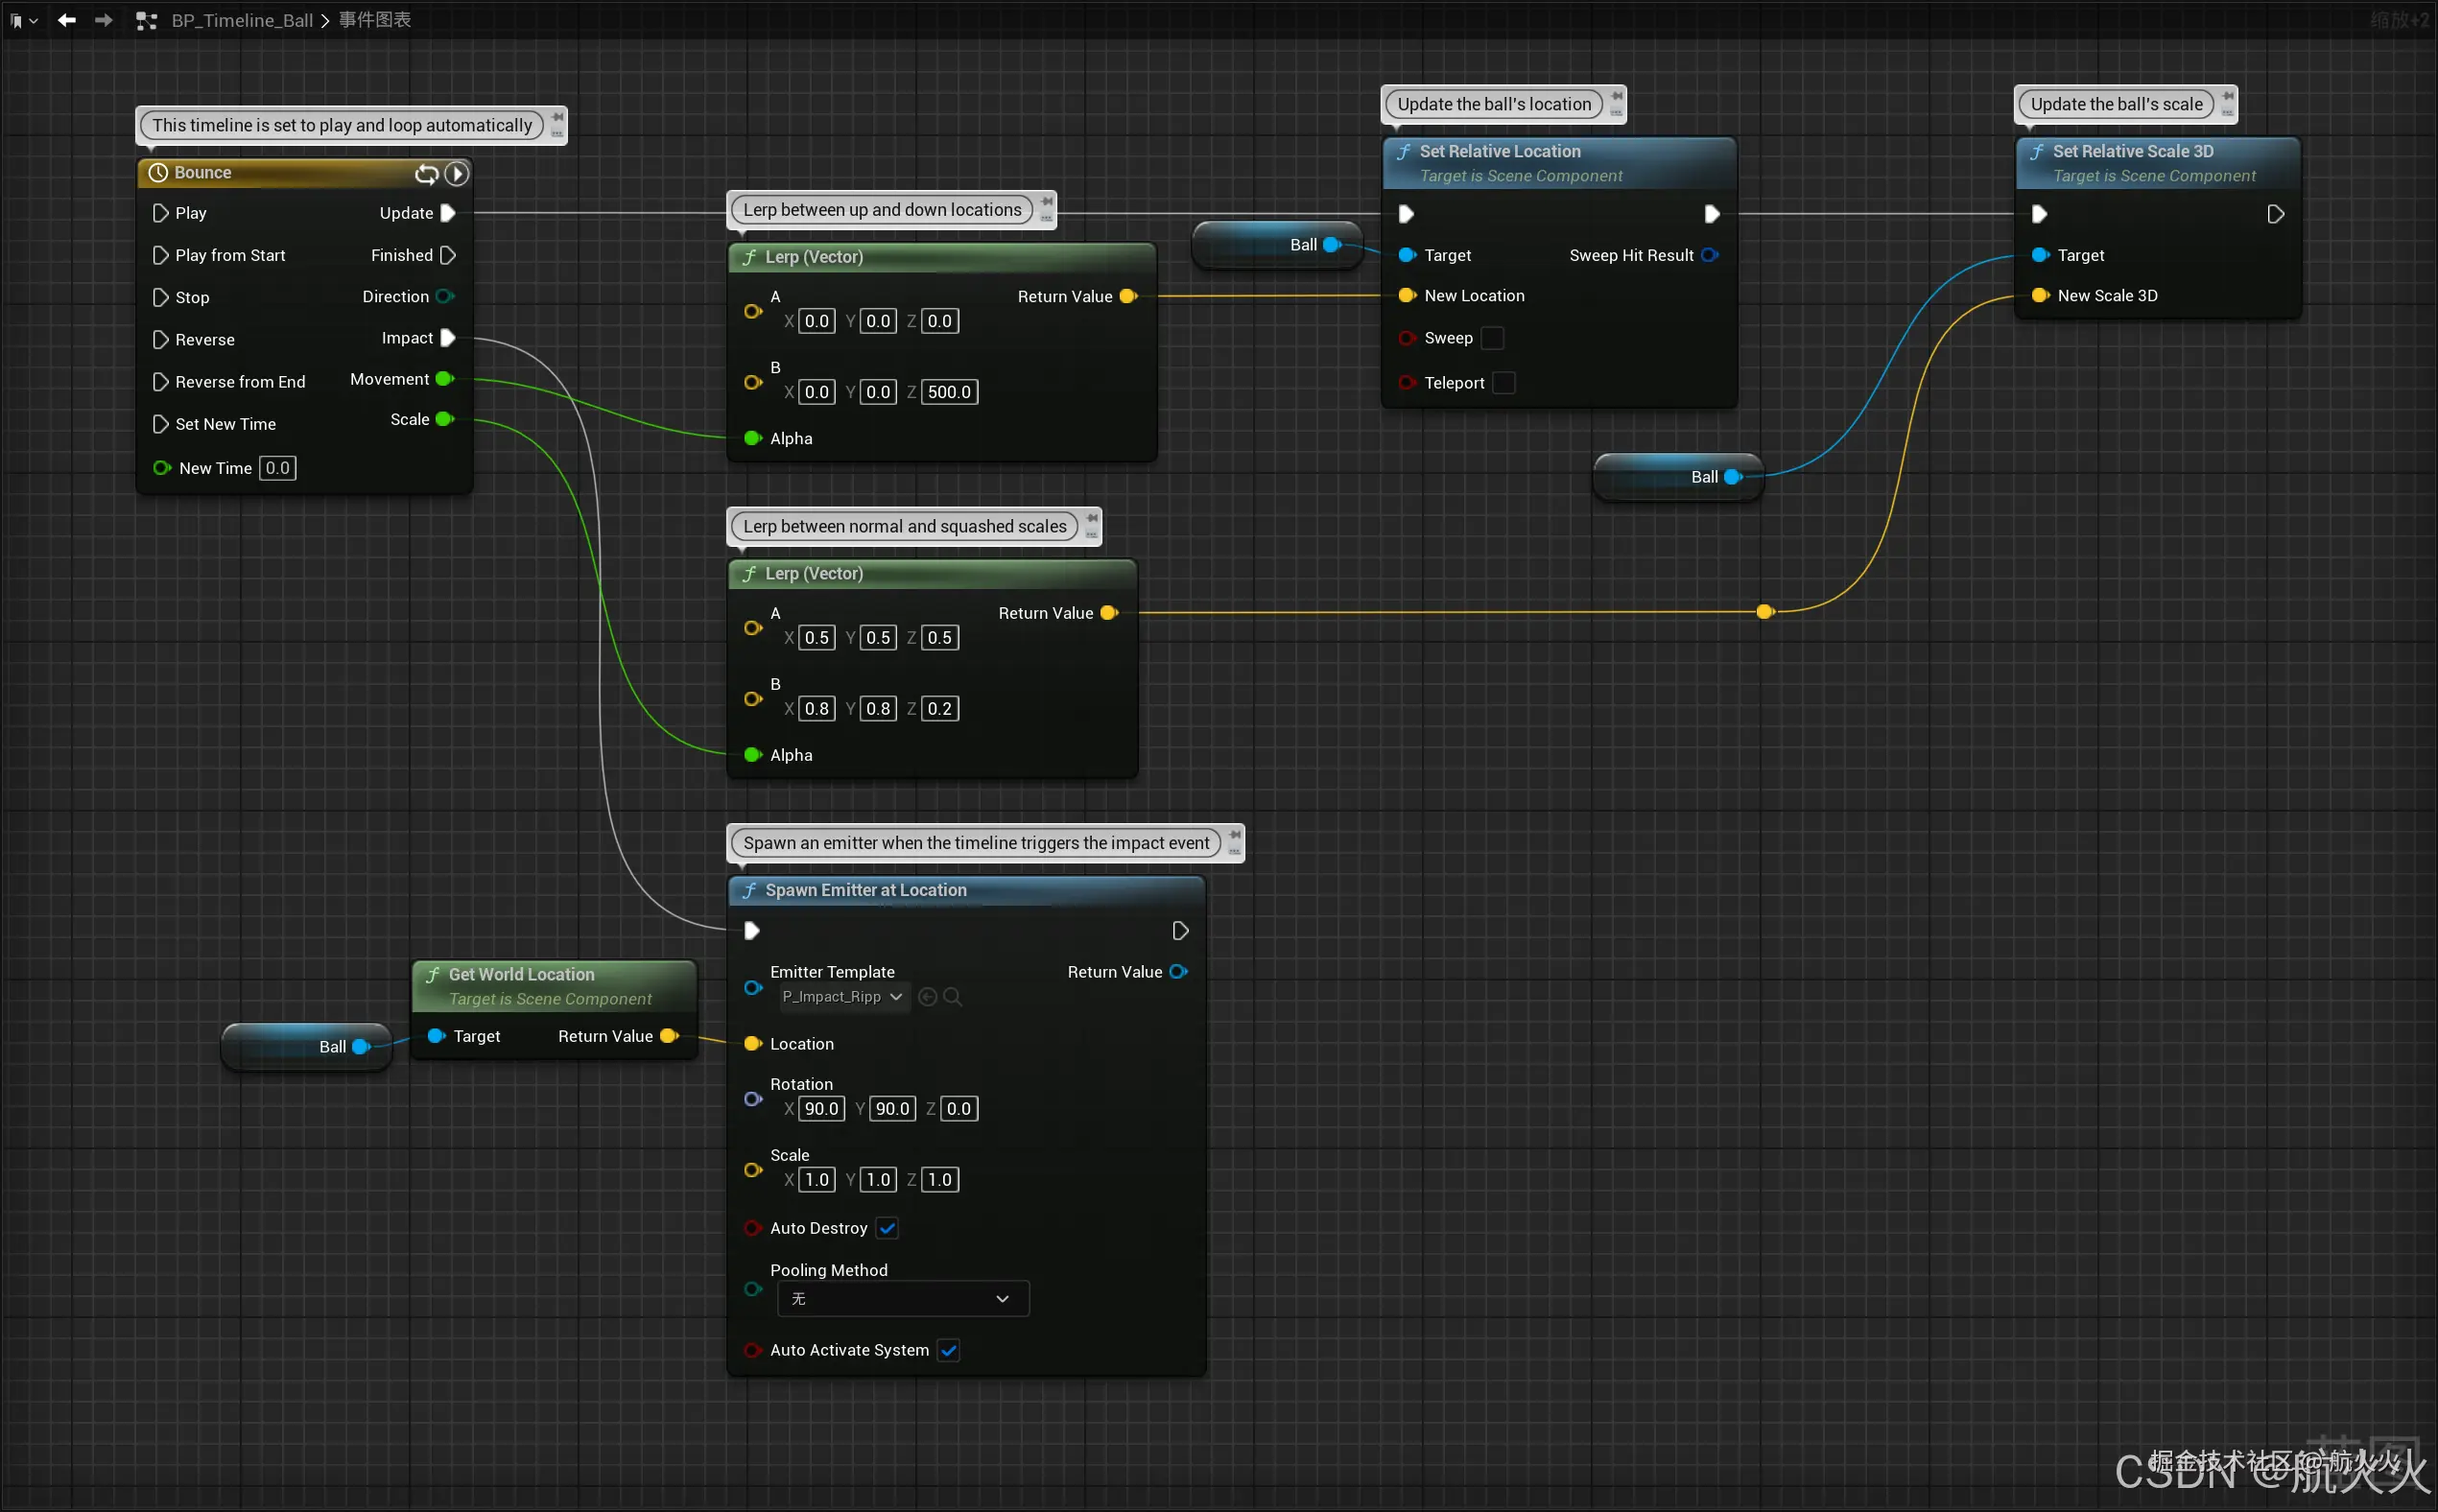Click the Spawn Emitter at Location node title
Screen dimensions: 2438x1512
tap(865, 890)
